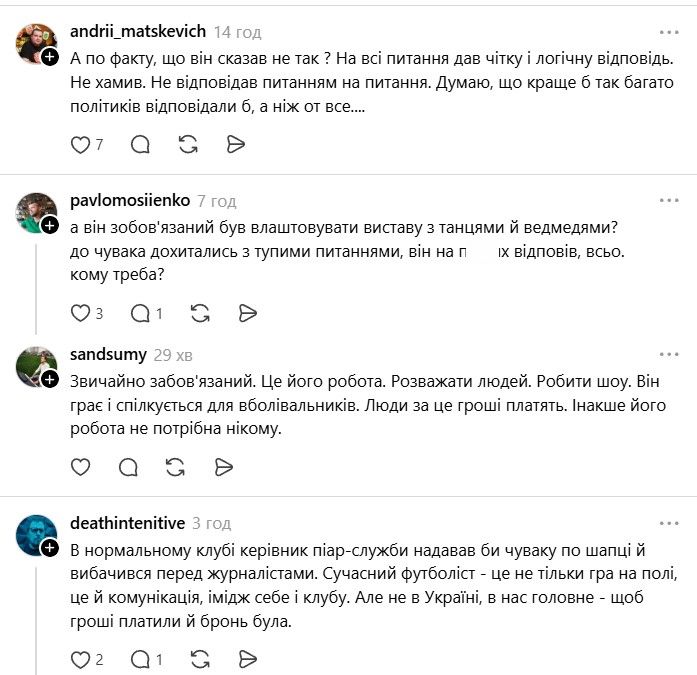Image resolution: width=697 pixels, height=675 pixels.
Task: Share deathintenitive's comment via arrow icon
Action: 248,659
